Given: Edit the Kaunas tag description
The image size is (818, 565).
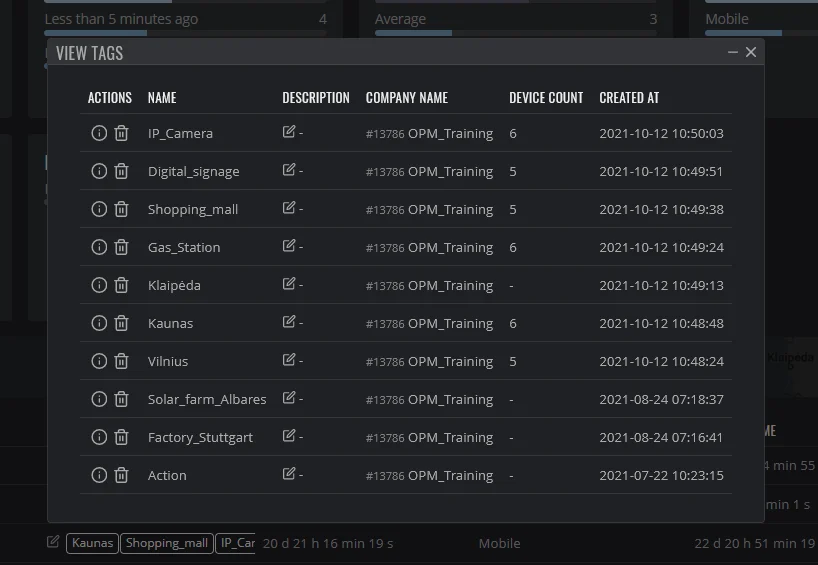Looking at the screenshot, I should (288, 321).
